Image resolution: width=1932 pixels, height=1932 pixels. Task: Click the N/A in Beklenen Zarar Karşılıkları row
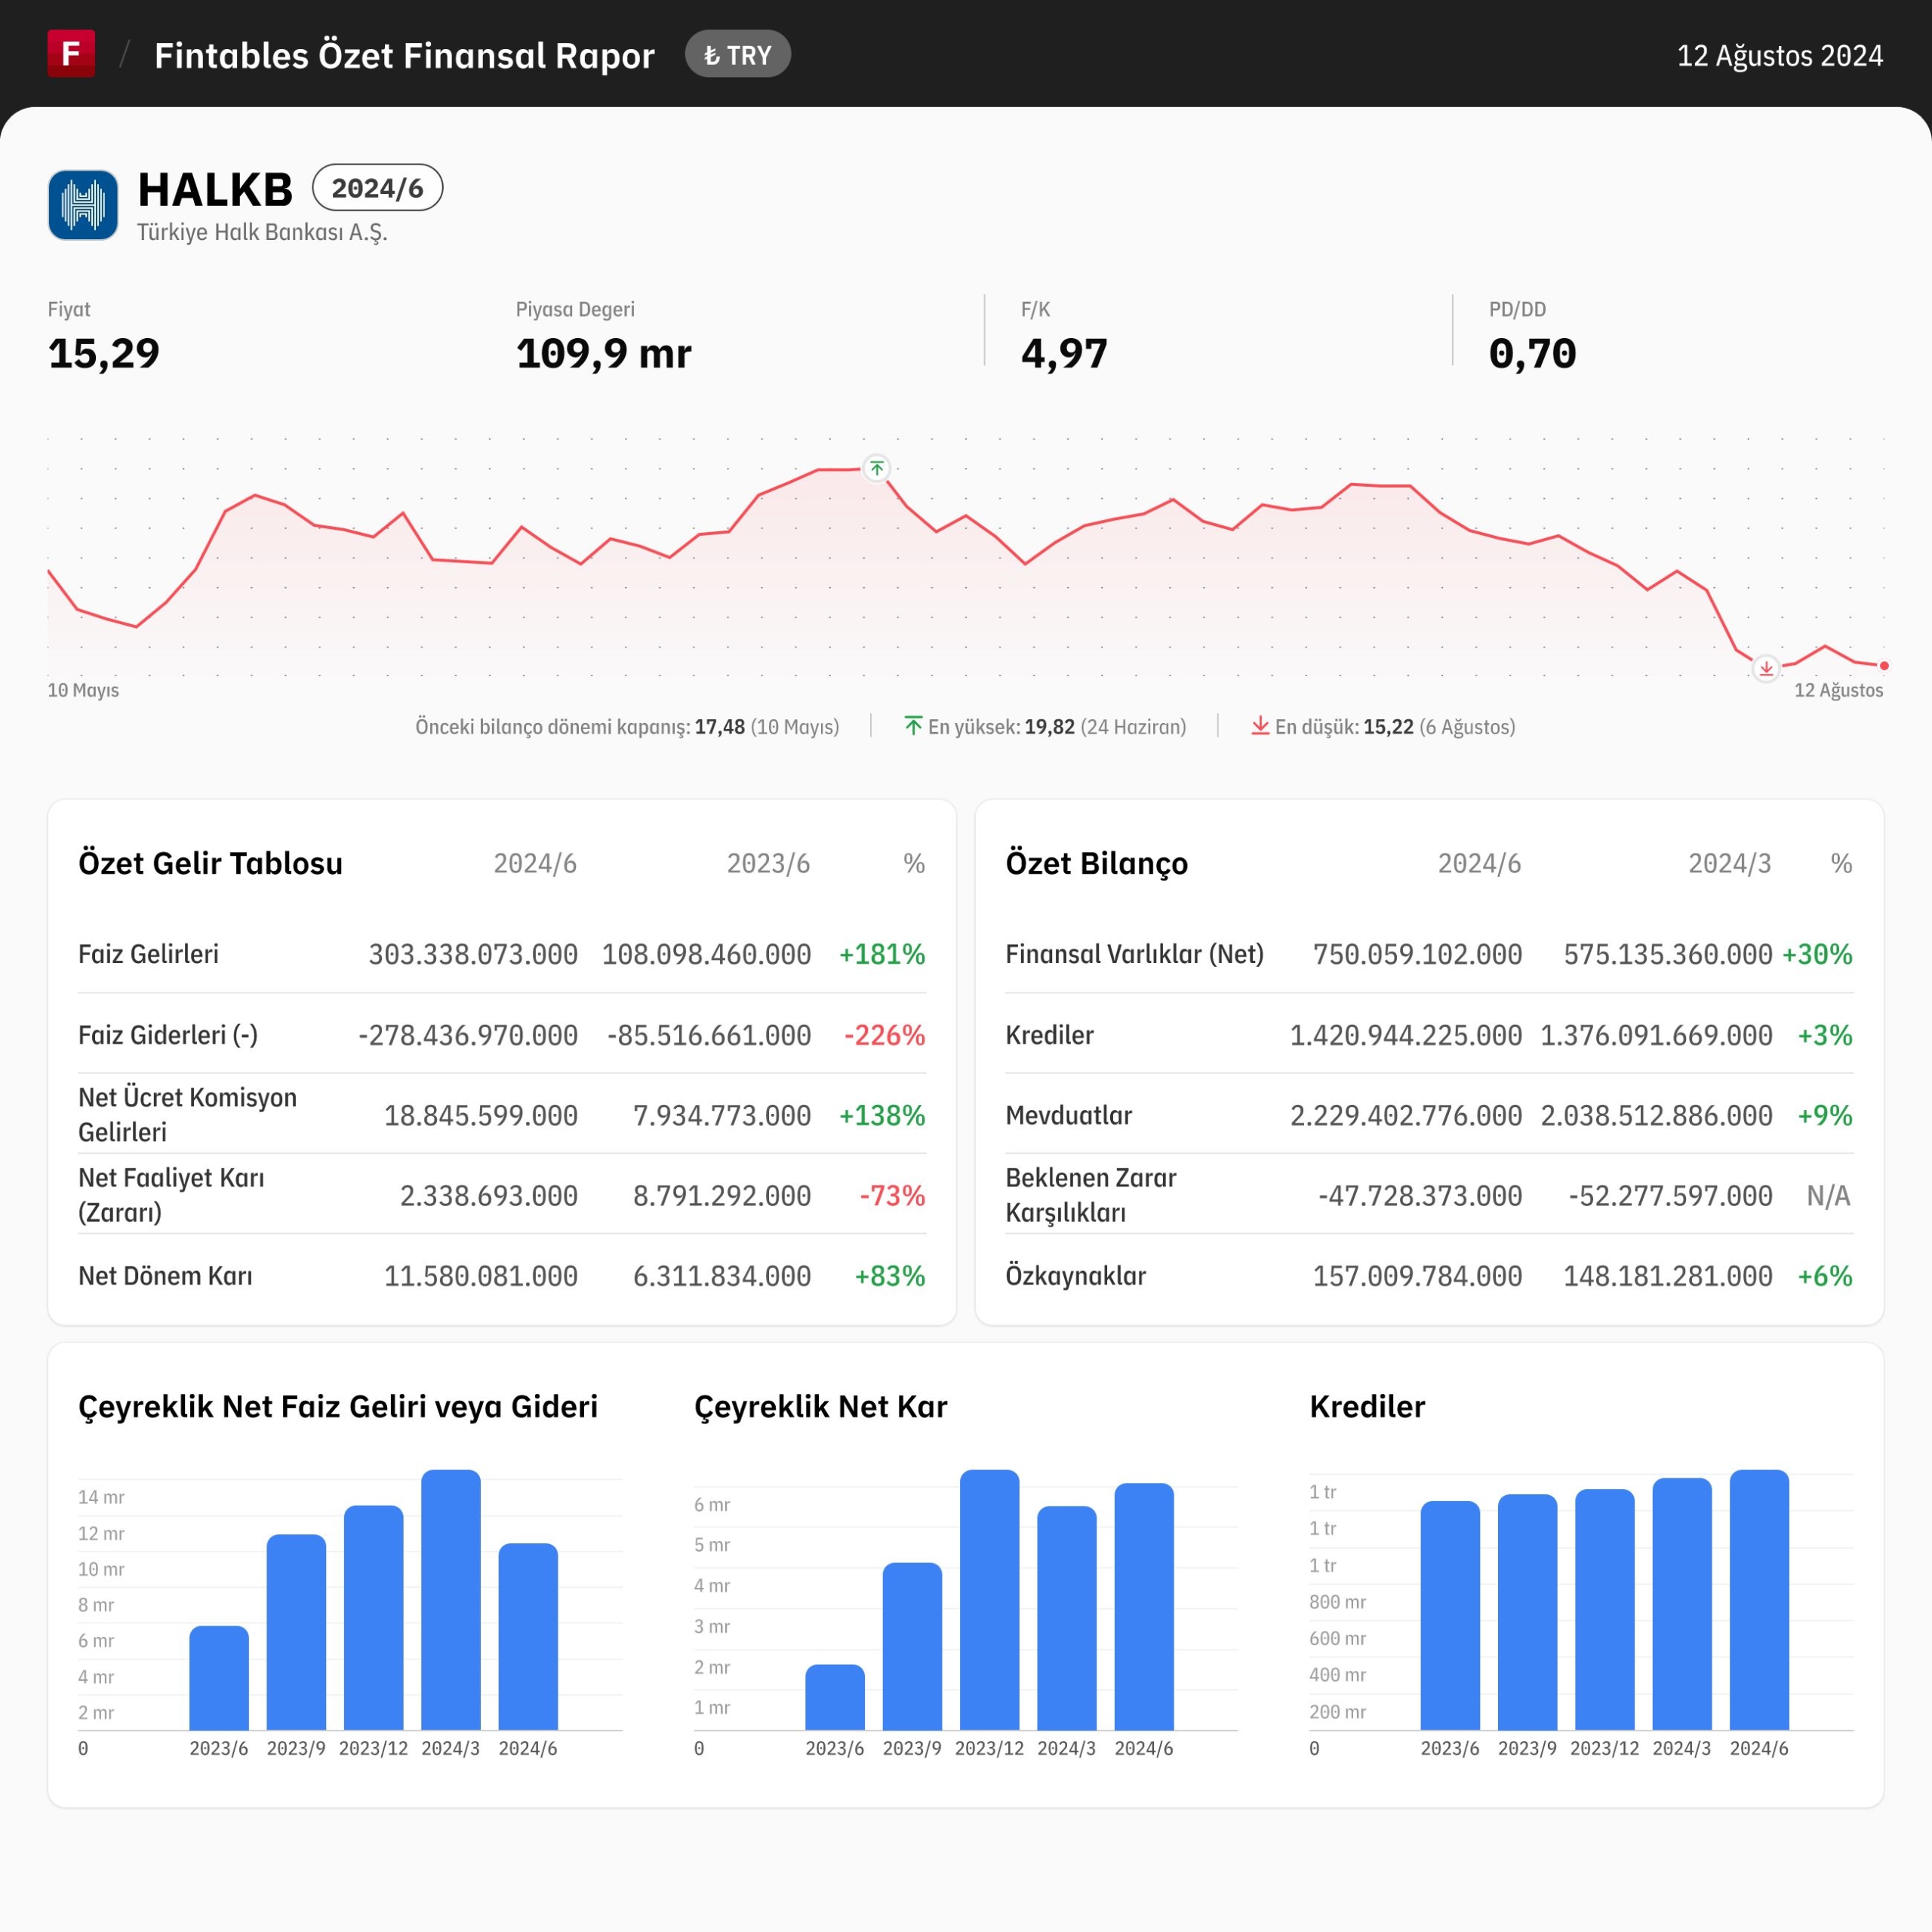[1829, 1196]
